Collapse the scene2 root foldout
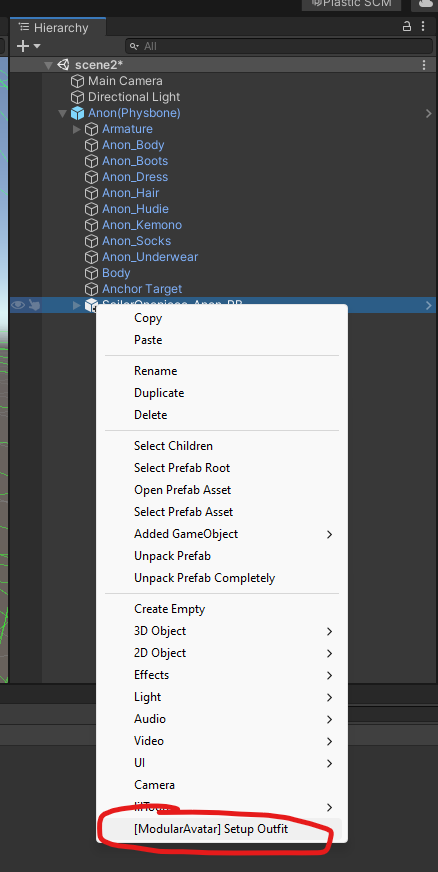Viewport: 438px width, 872px height. [x=48, y=65]
